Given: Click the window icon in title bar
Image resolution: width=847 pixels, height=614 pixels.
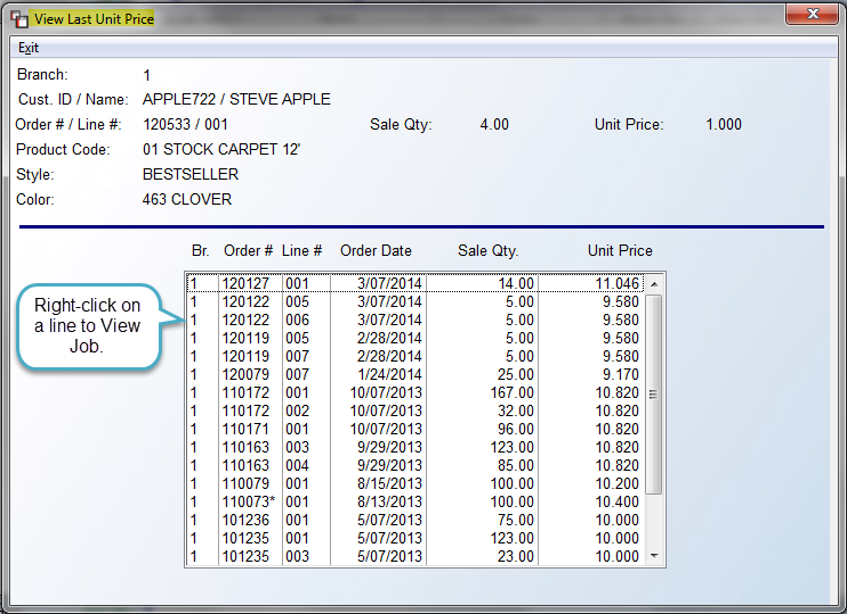Looking at the screenshot, I should [19, 19].
